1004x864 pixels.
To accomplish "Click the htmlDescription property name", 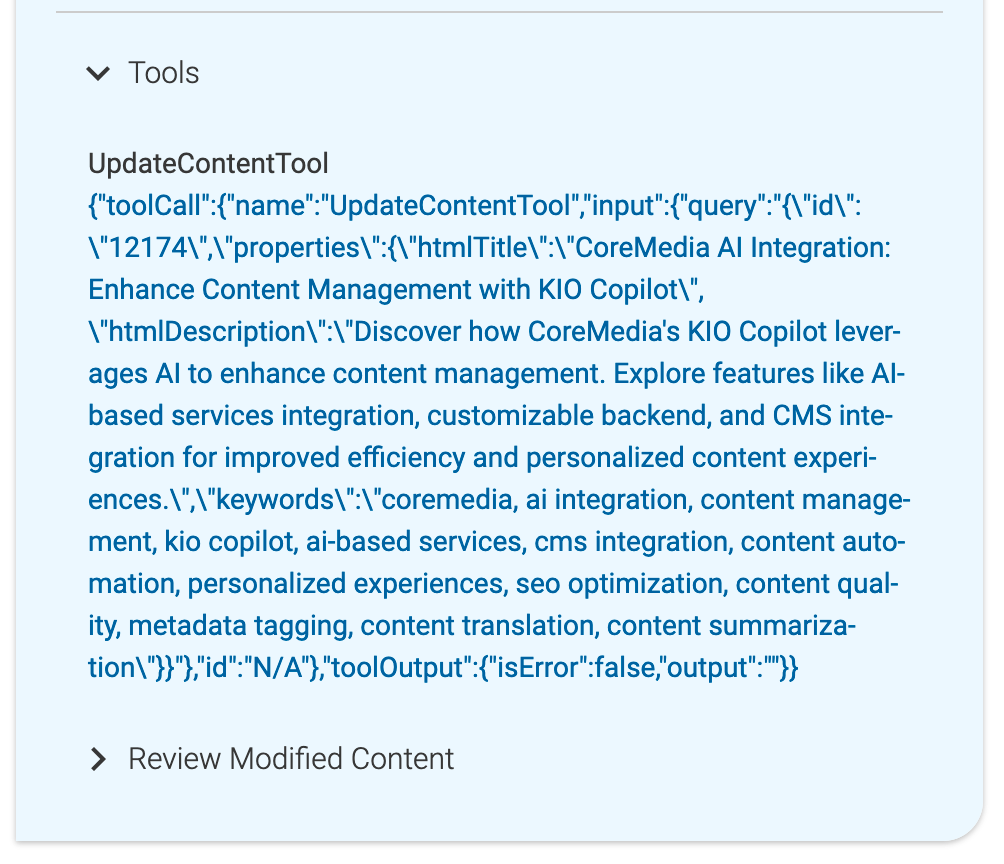I will tap(198, 332).
